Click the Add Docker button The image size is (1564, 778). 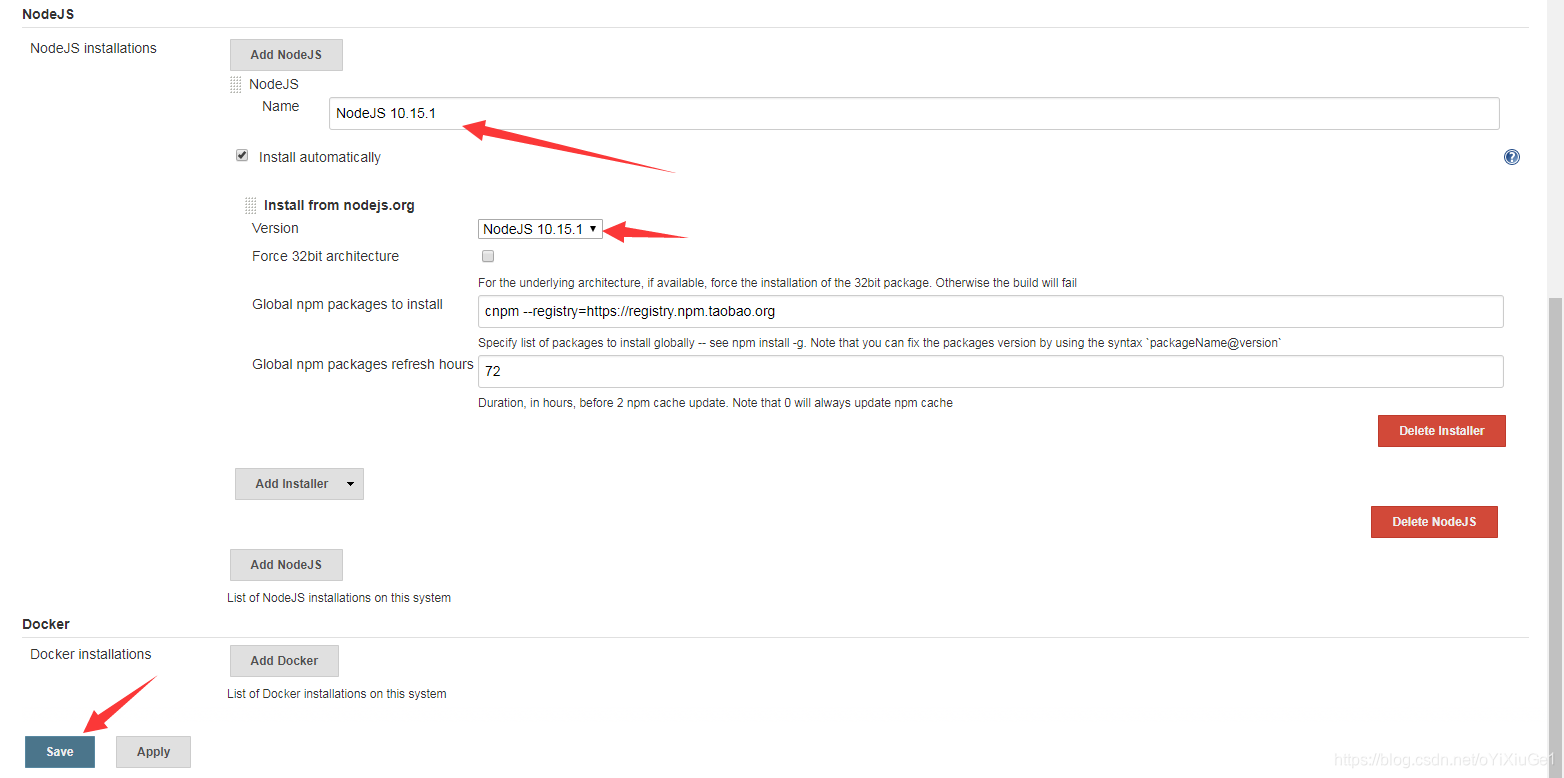[x=284, y=661]
